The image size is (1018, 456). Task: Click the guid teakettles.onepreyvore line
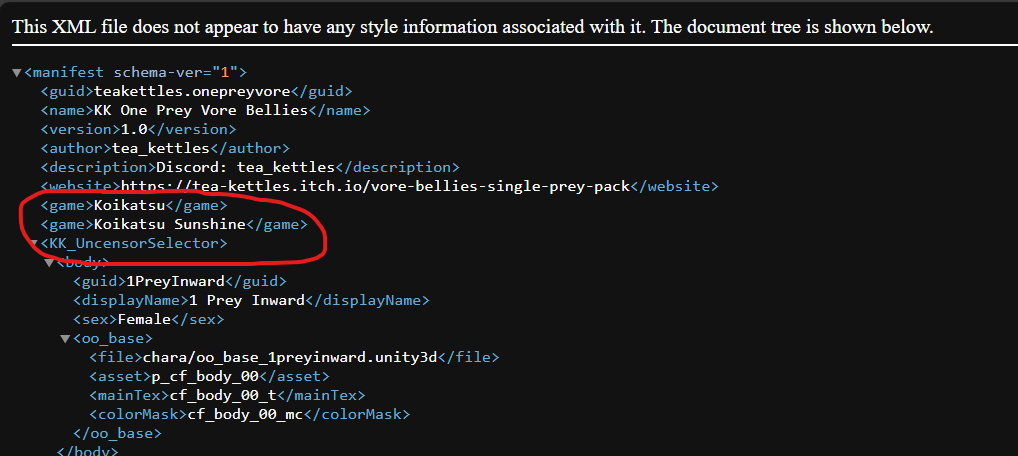pyautogui.click(x=197, y=92)
